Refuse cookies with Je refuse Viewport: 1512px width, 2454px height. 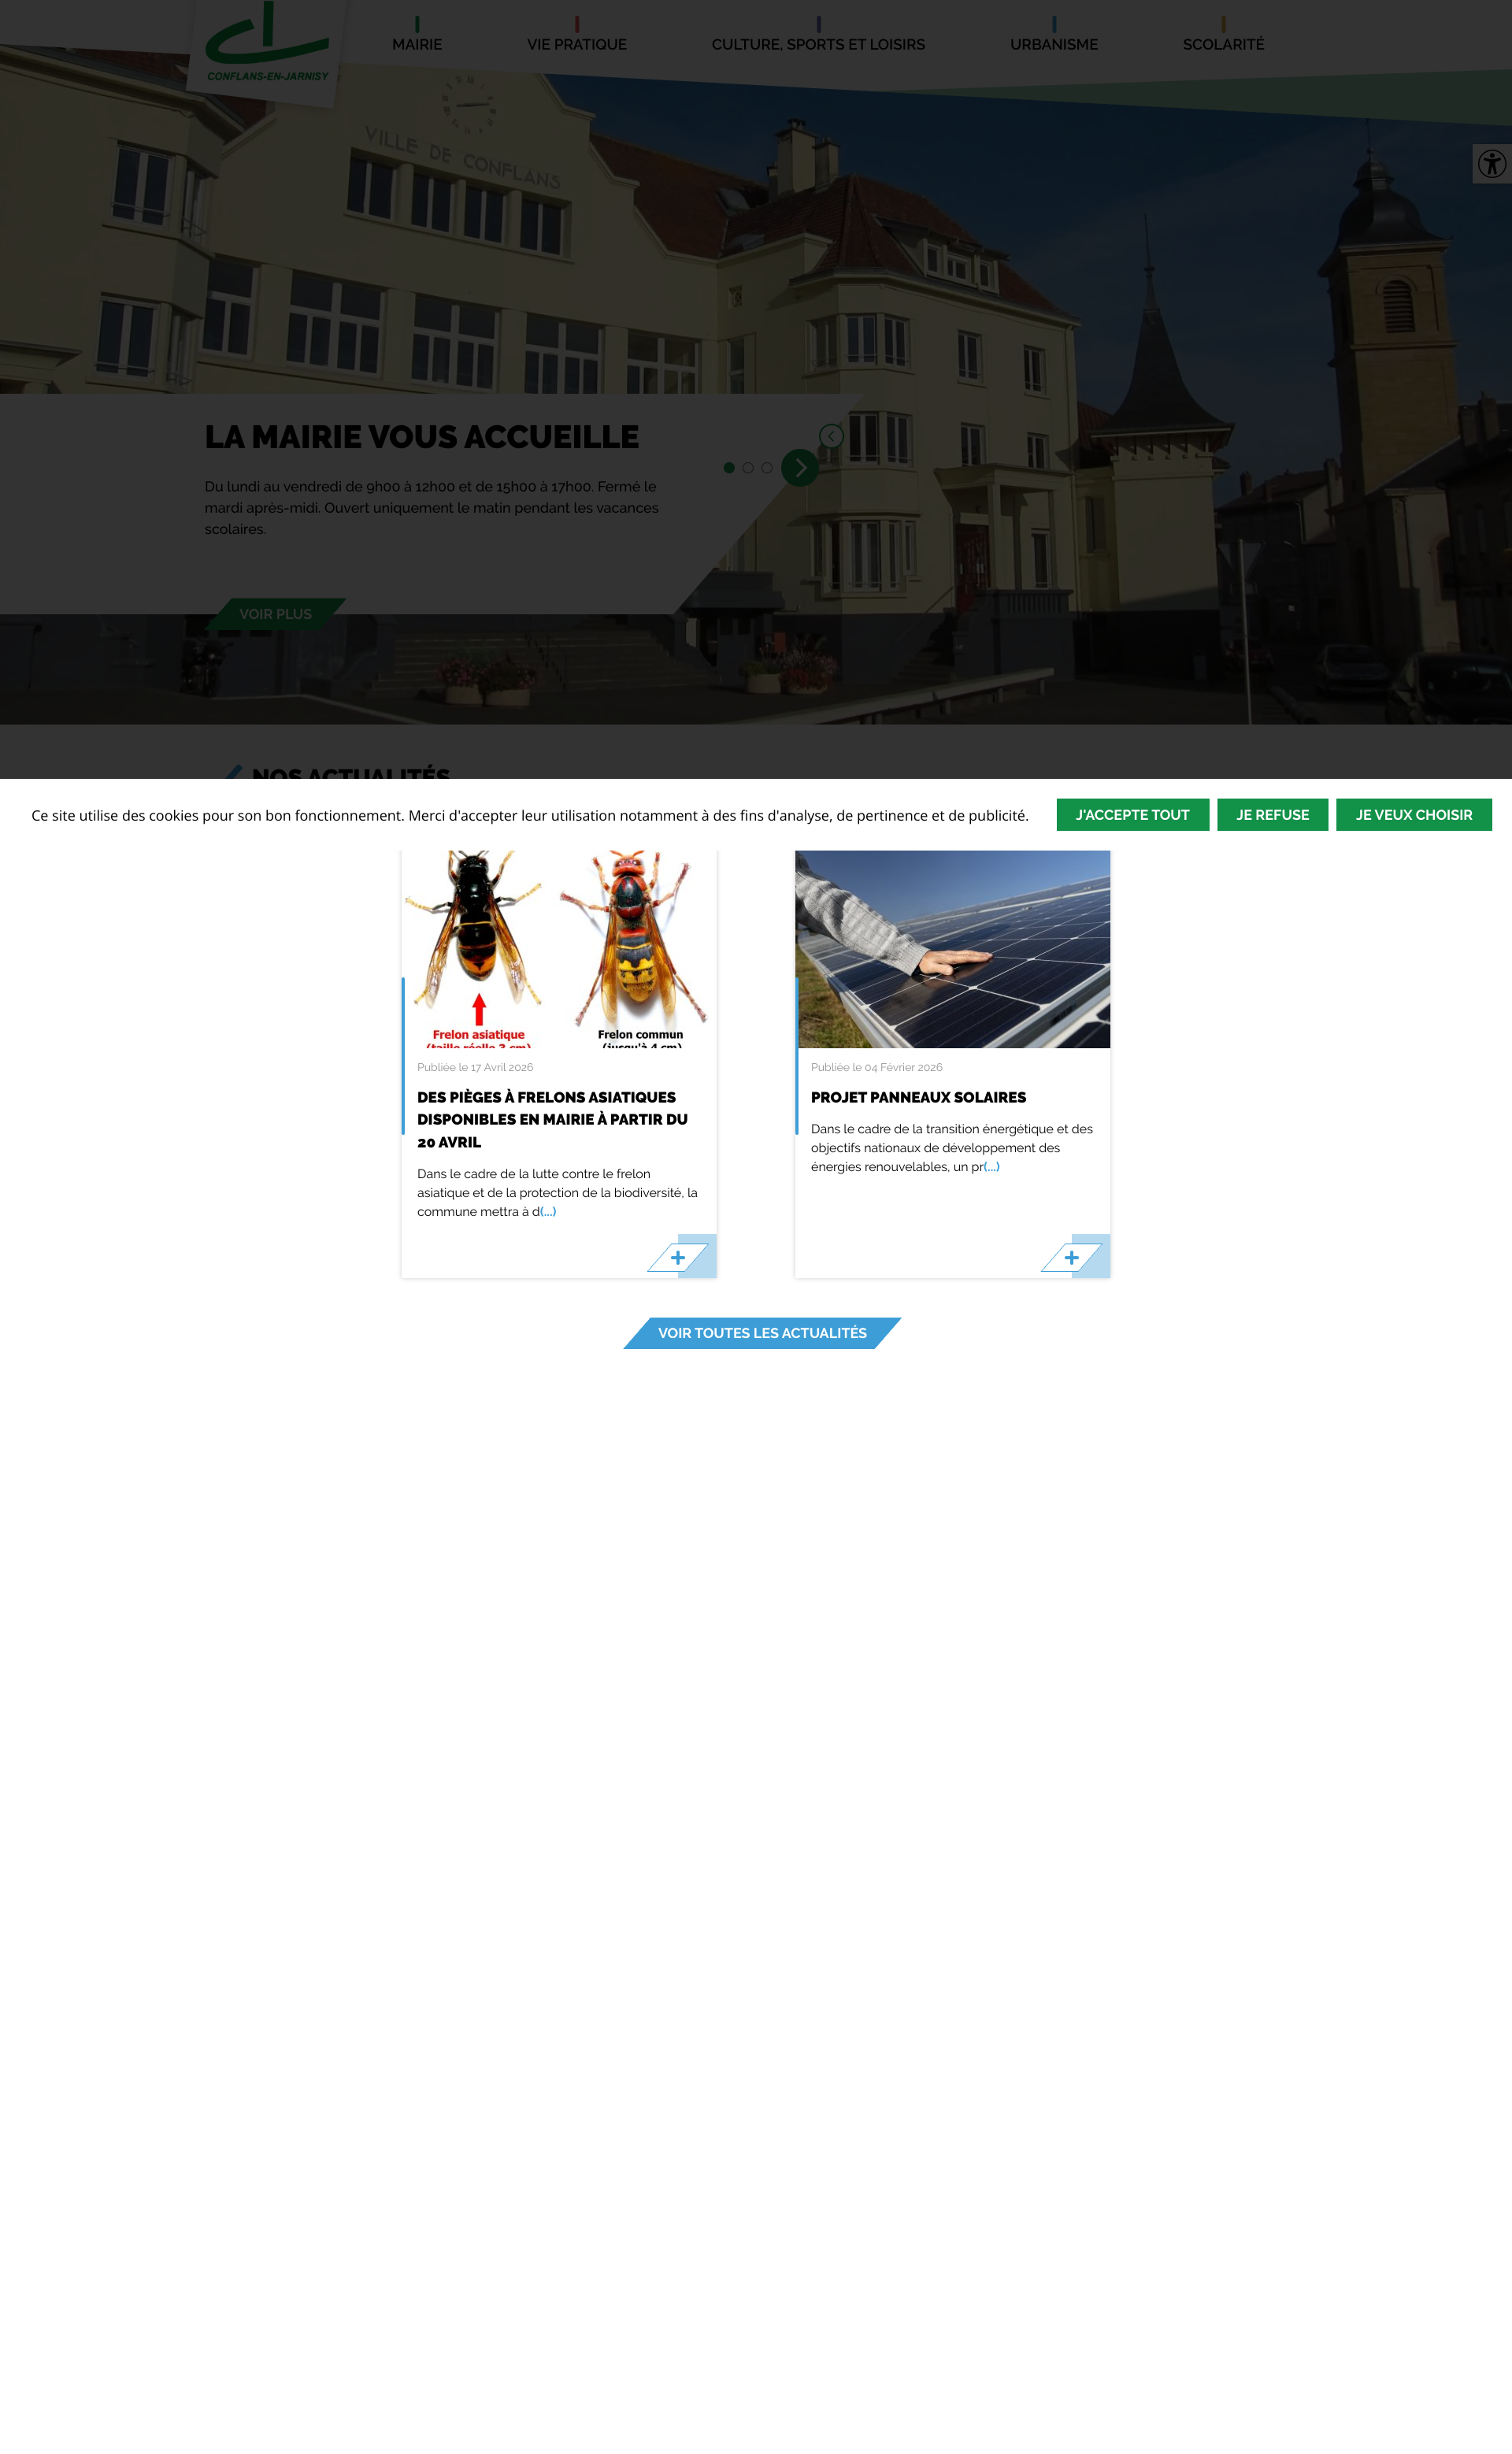pyautogui.click(x=1272, y=814)
